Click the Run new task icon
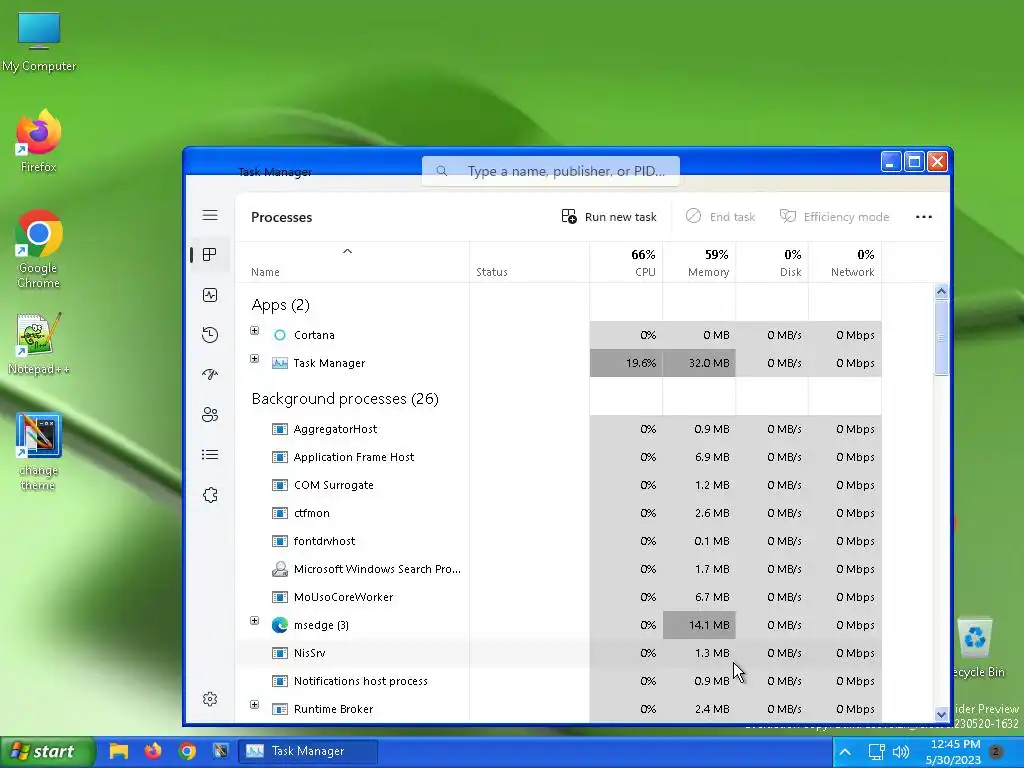1024x768 pixels. [569, 216]
